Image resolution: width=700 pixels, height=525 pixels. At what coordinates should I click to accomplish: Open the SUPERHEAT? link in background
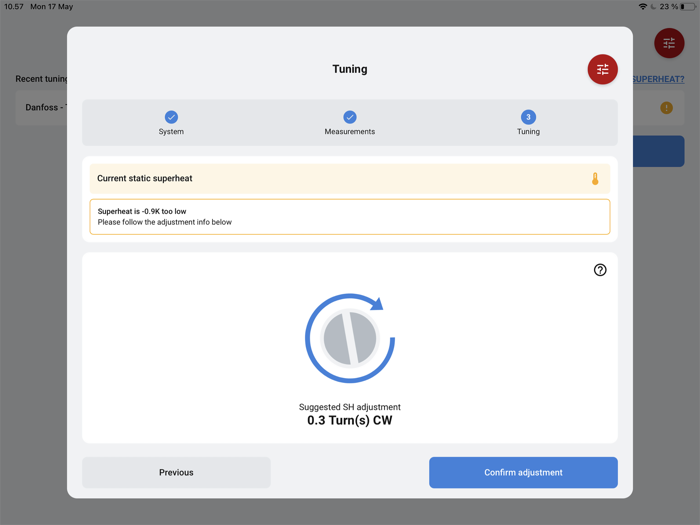[658, 79]
